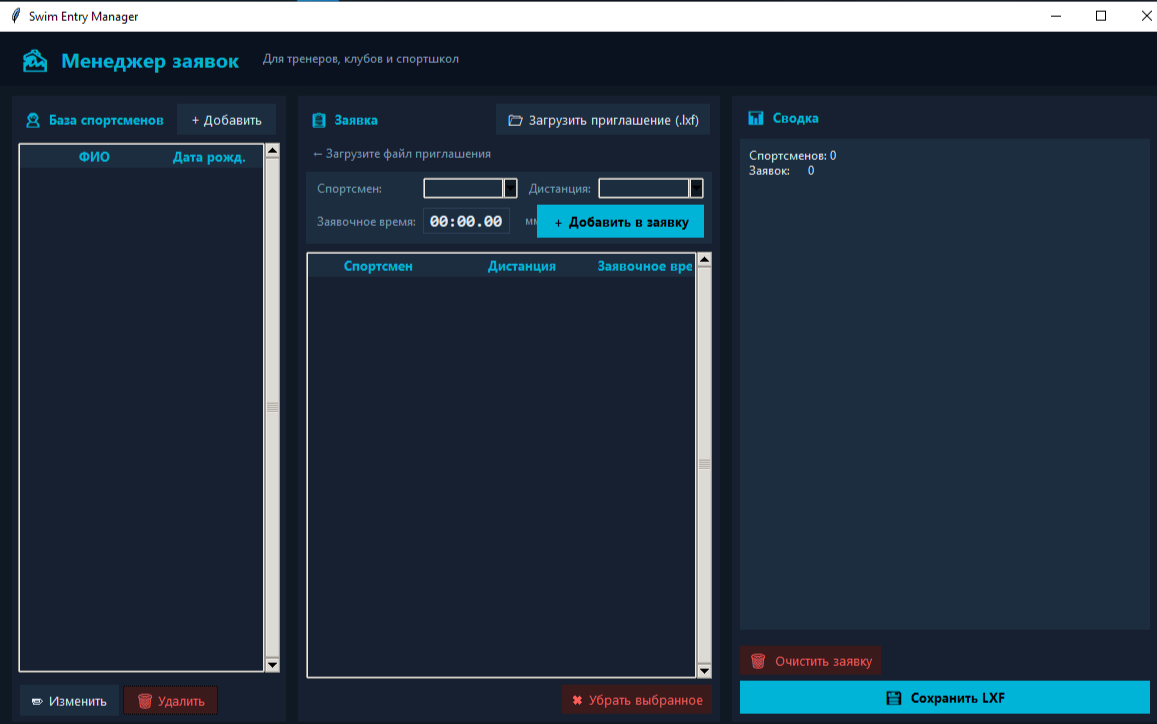This screenshot has height=724, width=1157.
Task: Click the swimmer logo icon beside Менеджер заявок
Action: coord(35,61)
